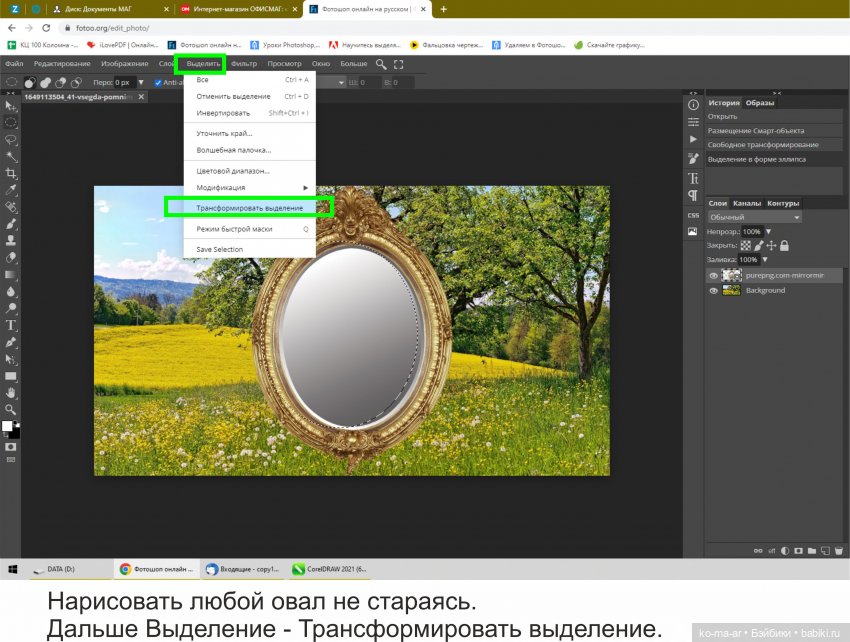Open the info panel icon

tap(692, 104)
